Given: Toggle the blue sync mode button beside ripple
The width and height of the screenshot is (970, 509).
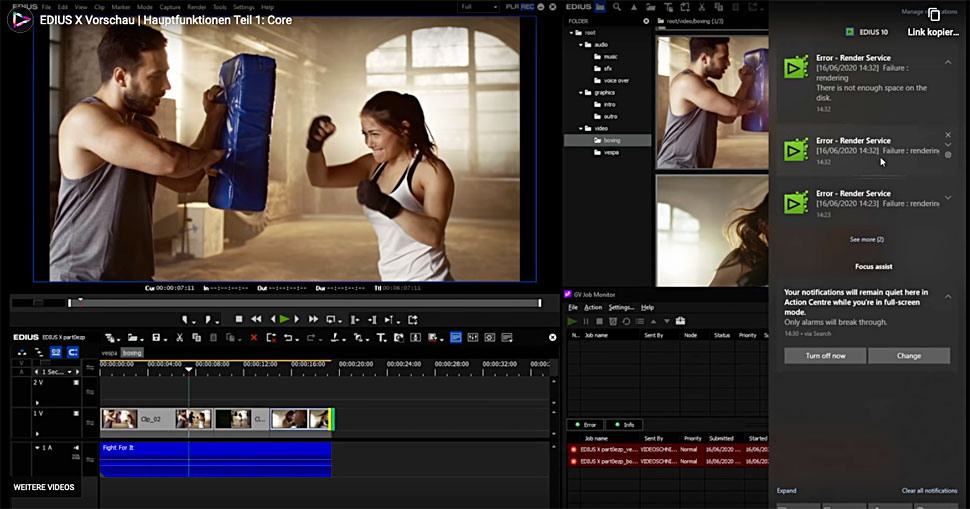Looking at the screenshot, I should click(x=72, y=352).
